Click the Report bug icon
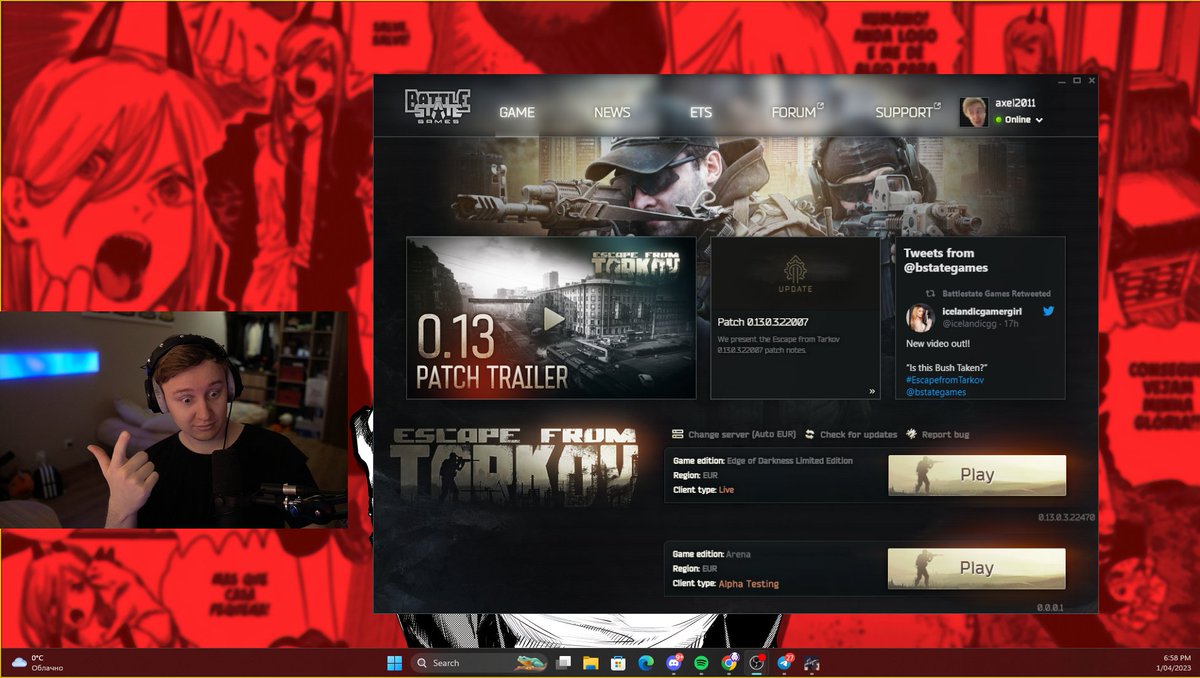Image resolution: width=1200 pixels, height=678 pixels. (912, 434)
